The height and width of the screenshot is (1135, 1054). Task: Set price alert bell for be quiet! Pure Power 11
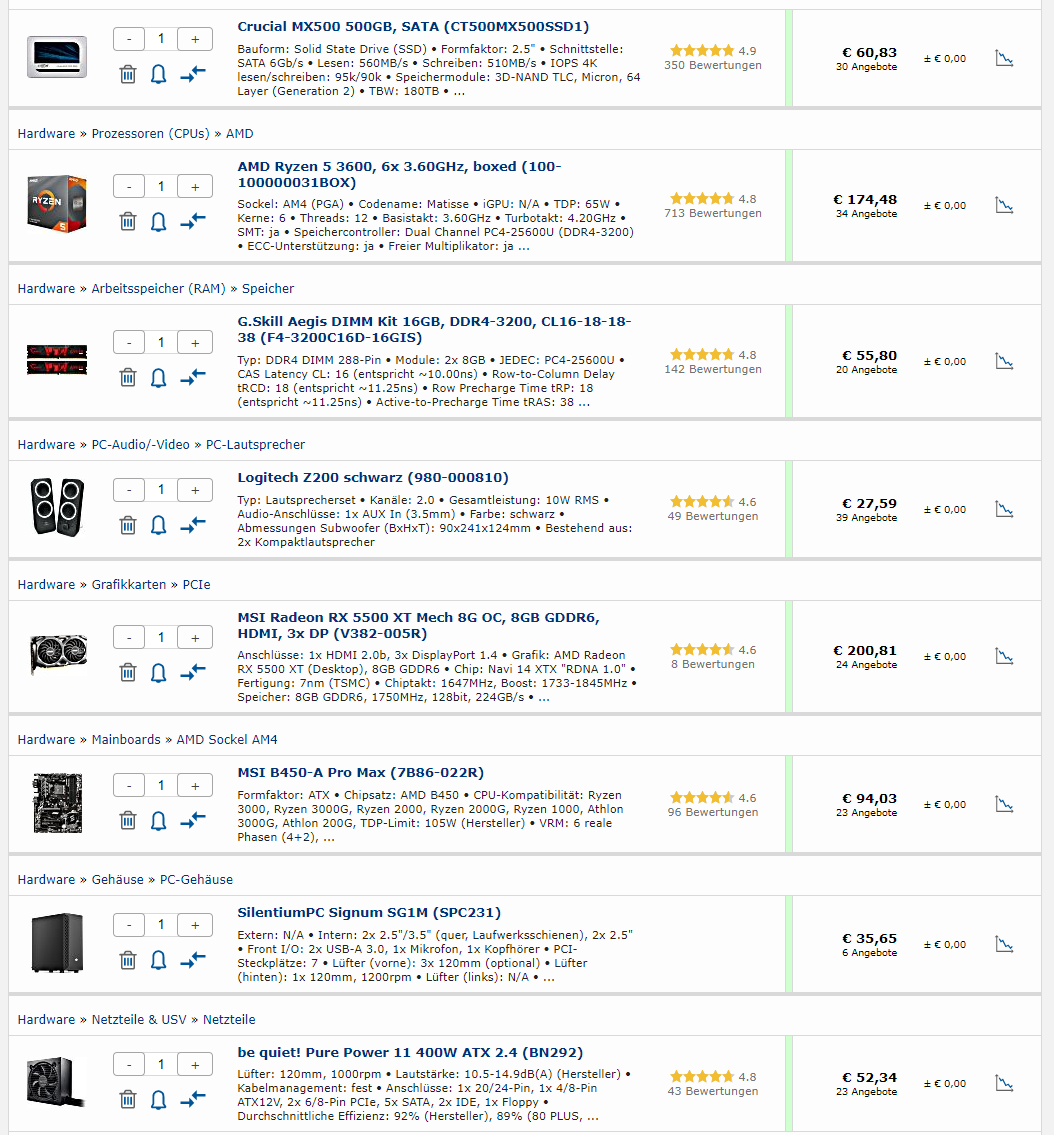coord(159,1100)
